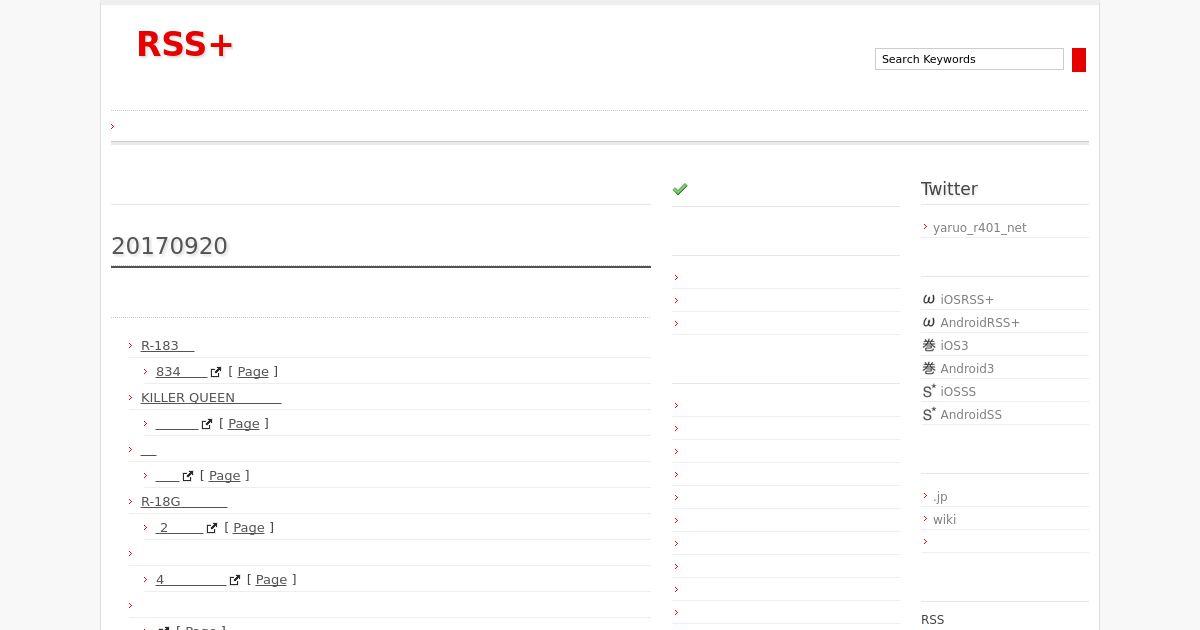
Task: Click the kanji icon beside iOS3
Action: pyautogui.click(x=929, y=345)
